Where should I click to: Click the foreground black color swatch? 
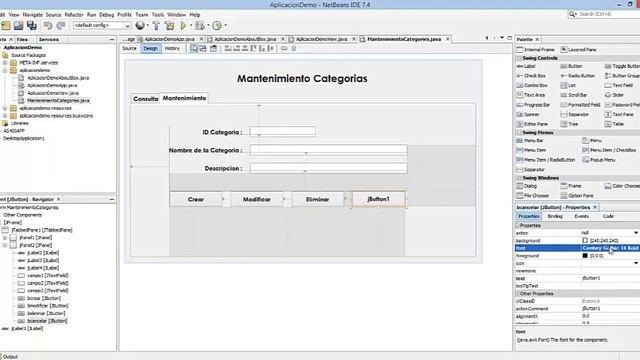[585, 256]
